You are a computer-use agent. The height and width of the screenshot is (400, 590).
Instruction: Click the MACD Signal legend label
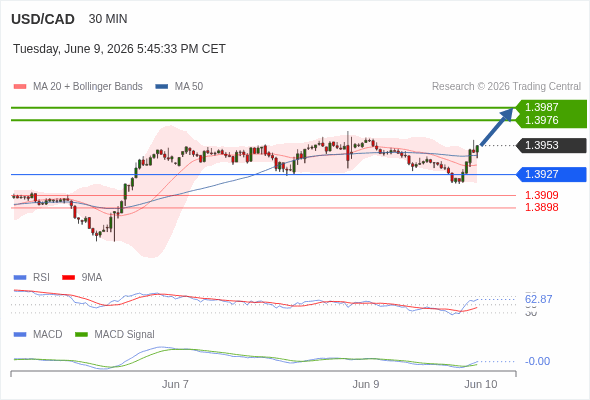pos(125,335)
